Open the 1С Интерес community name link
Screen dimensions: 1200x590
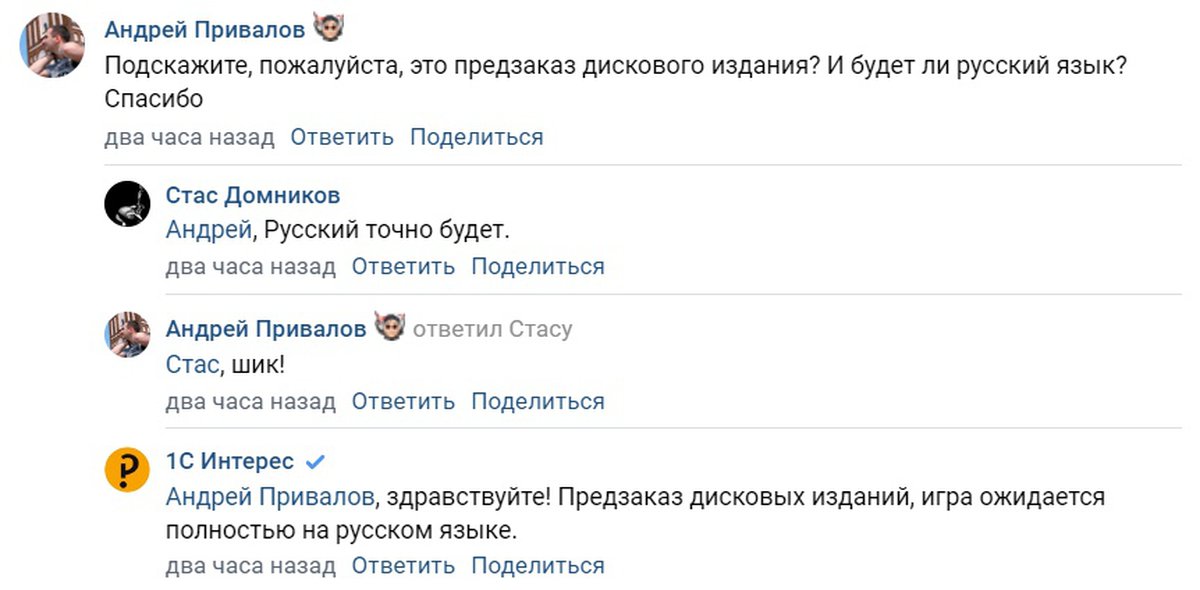230,461
